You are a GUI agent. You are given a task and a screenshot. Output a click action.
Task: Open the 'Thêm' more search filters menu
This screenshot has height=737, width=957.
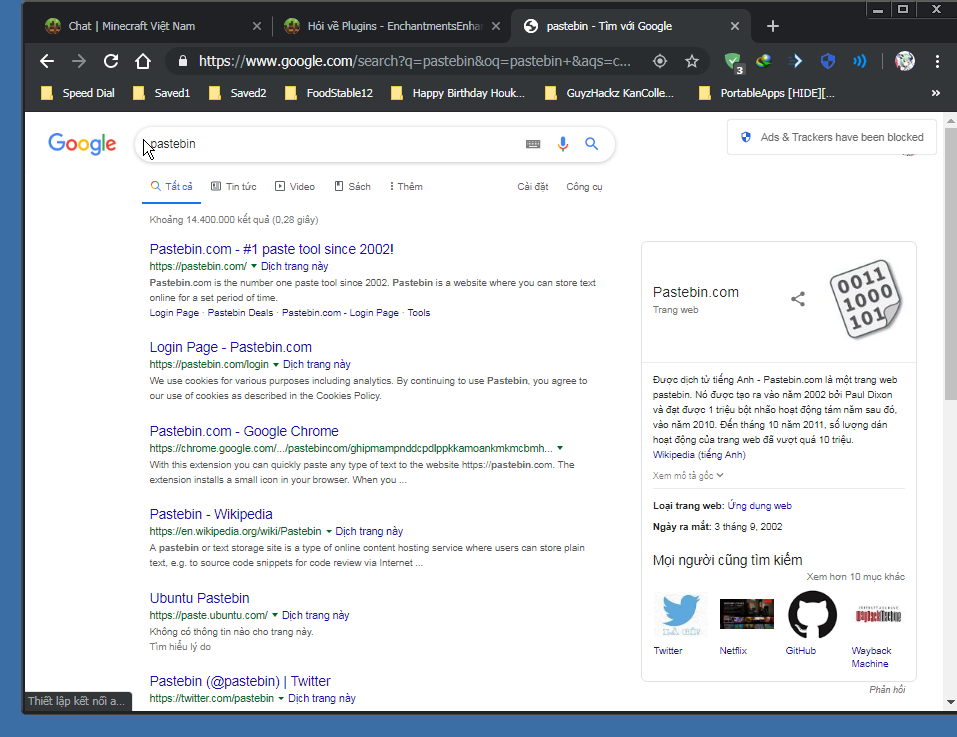(406, 187)
